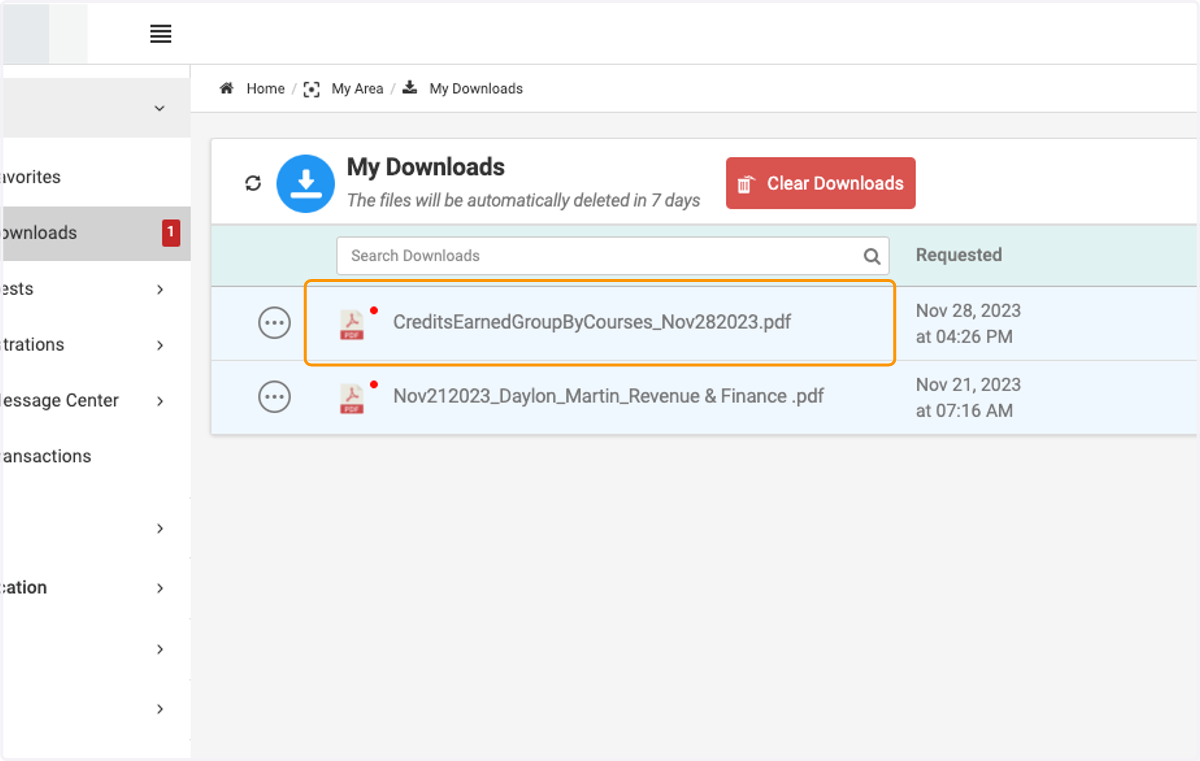
Task: Click the My Downloads heading
Action: tap(426, 167)
